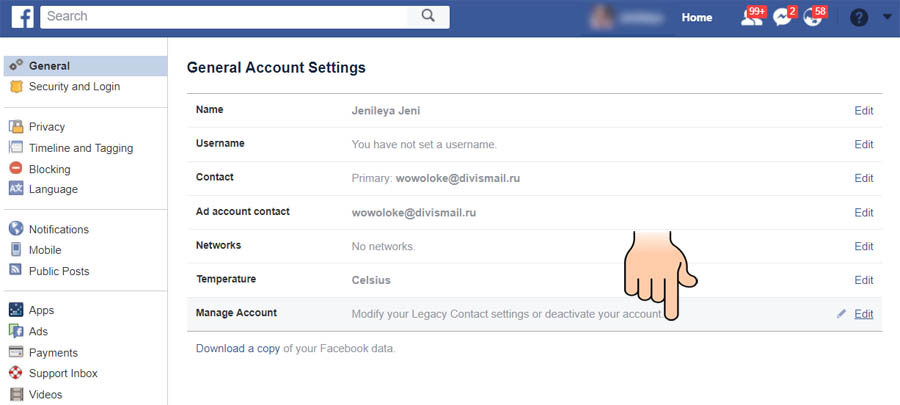Click the blurred profile picture thumbnail
Image resolution: width=900 pixels, height=405 pixels.
click(x=602, y=18)
